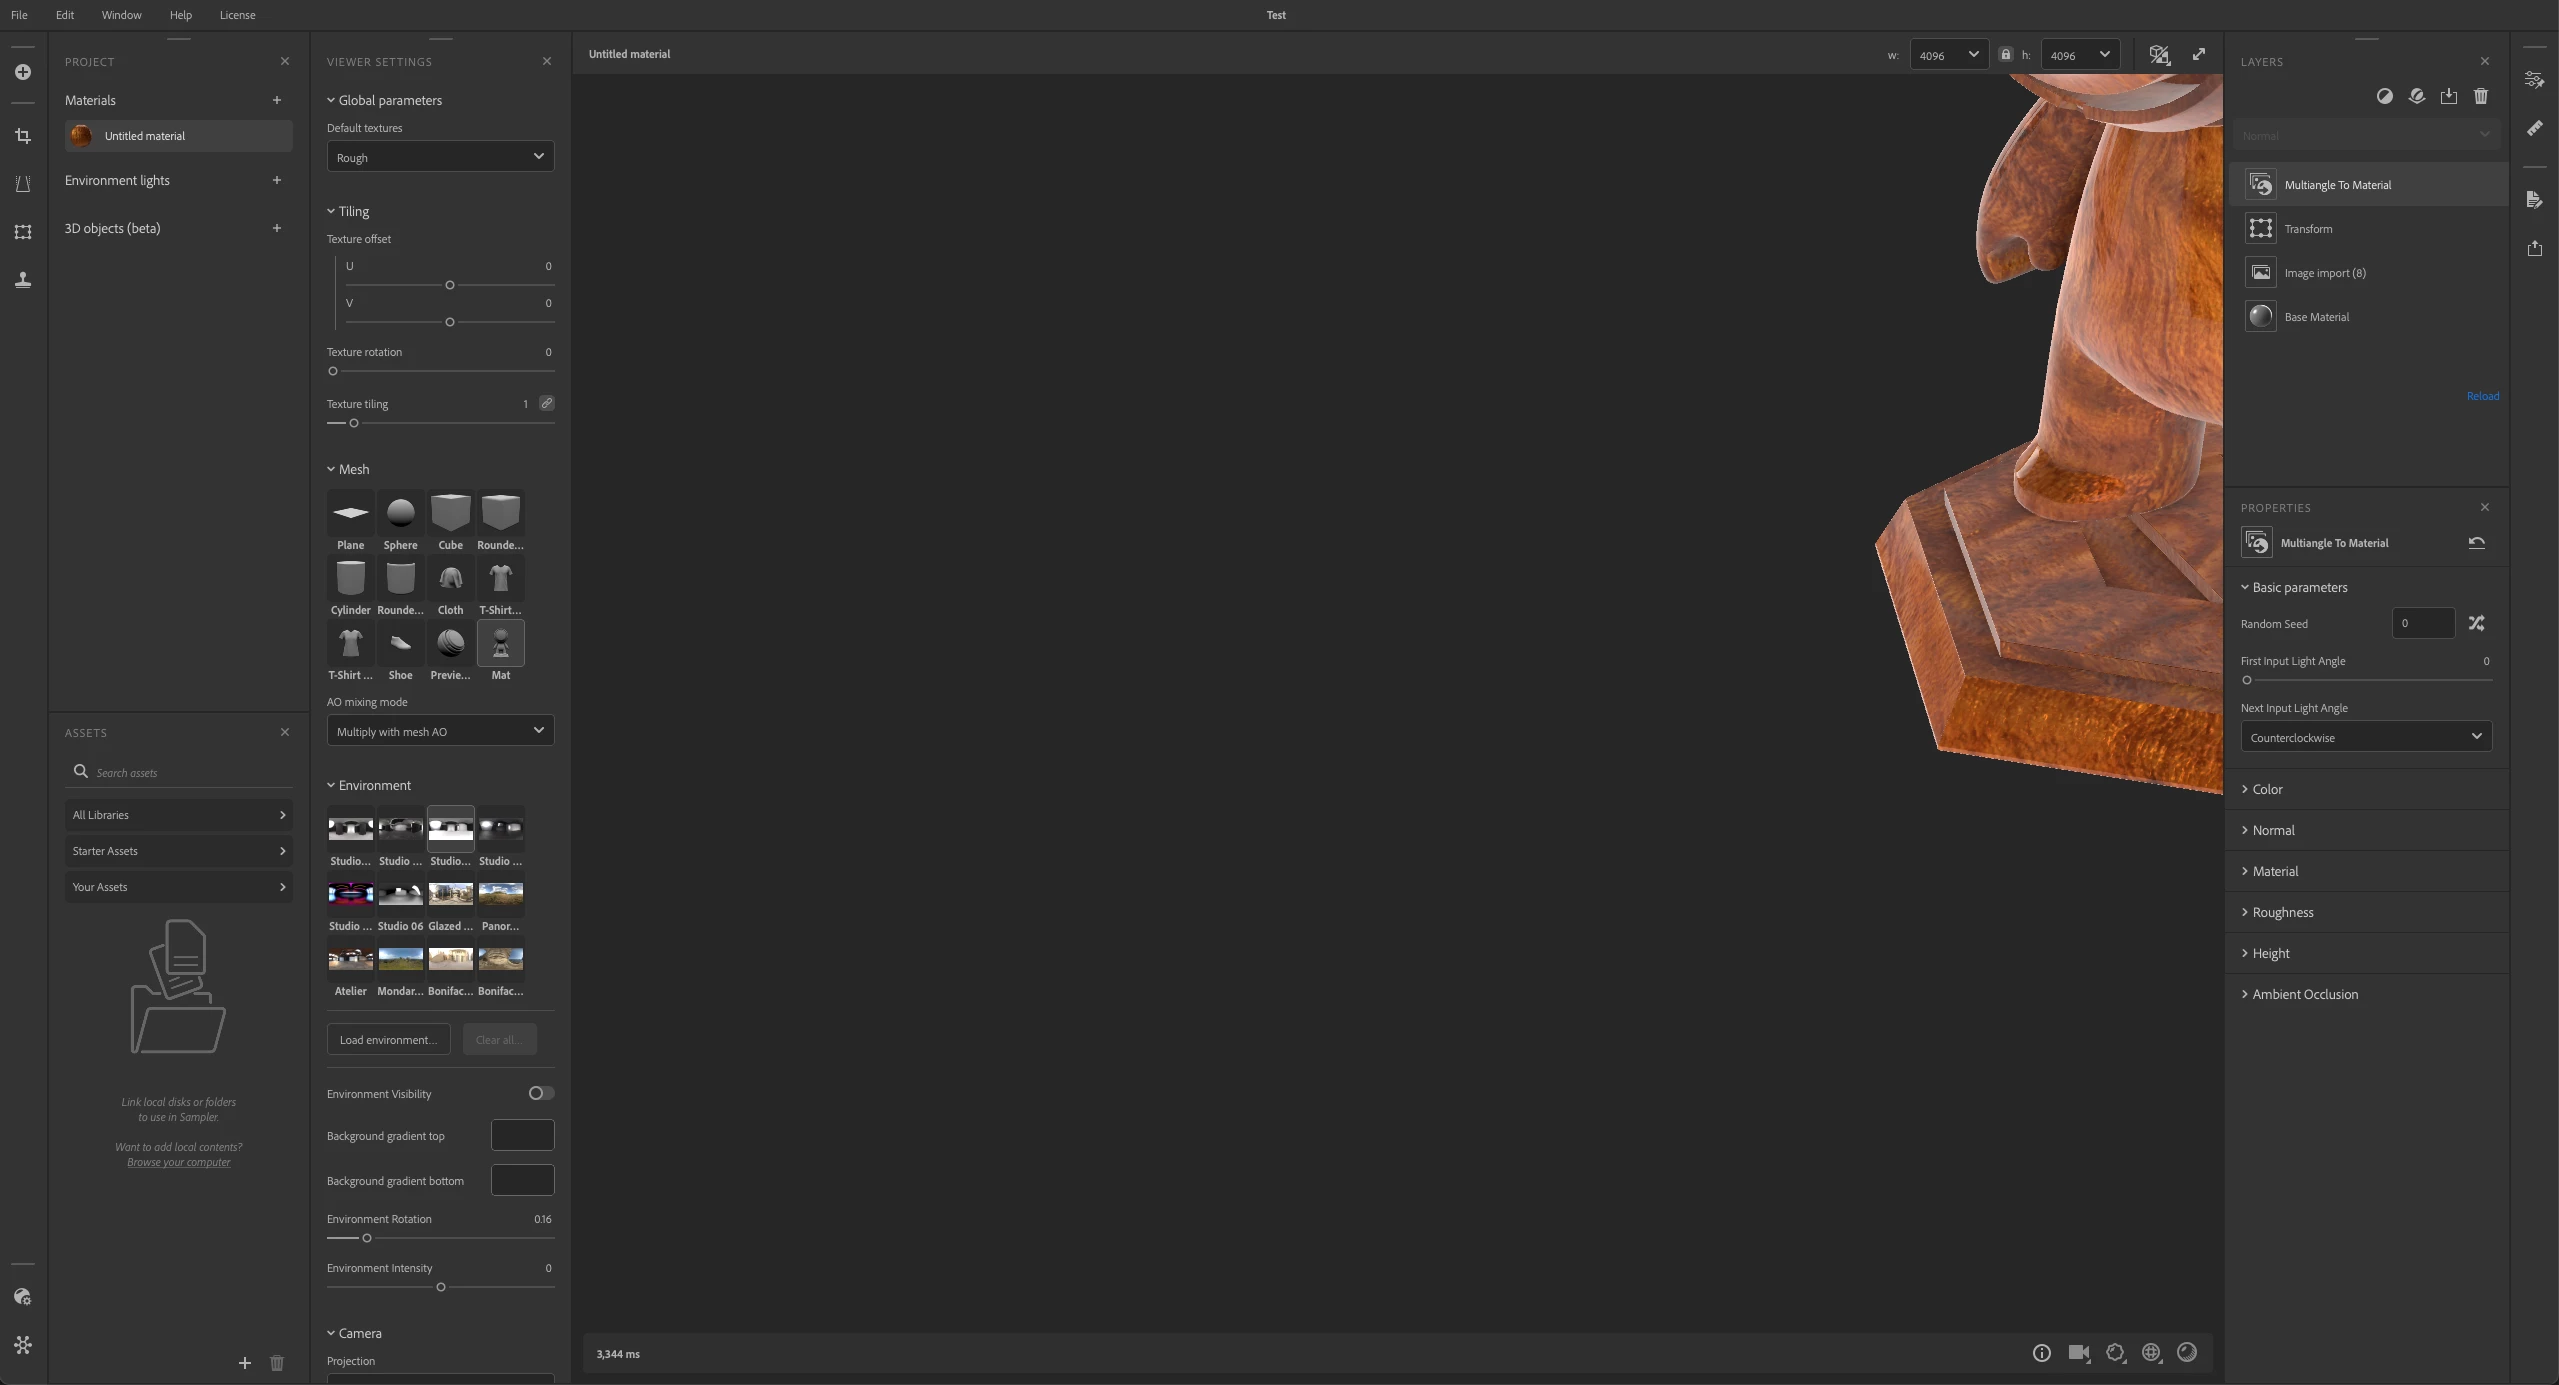Open the Window menu
The height and width of the screenshot is (1385, 2559).
[121, 15]
